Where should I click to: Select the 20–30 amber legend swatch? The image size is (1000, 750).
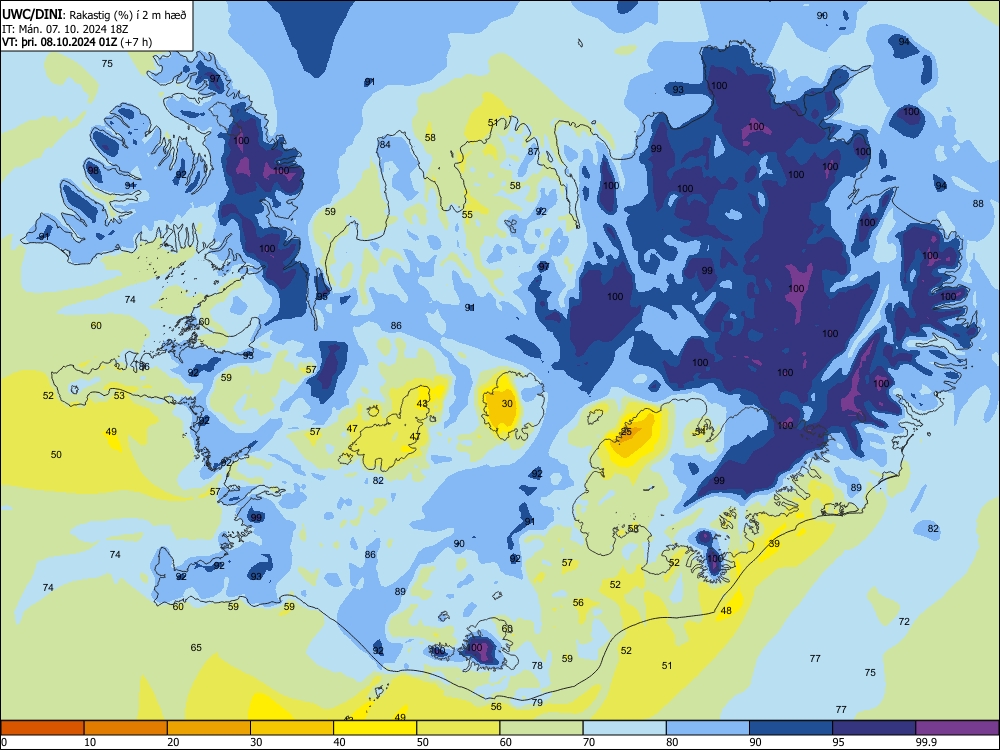click(209, 728)
